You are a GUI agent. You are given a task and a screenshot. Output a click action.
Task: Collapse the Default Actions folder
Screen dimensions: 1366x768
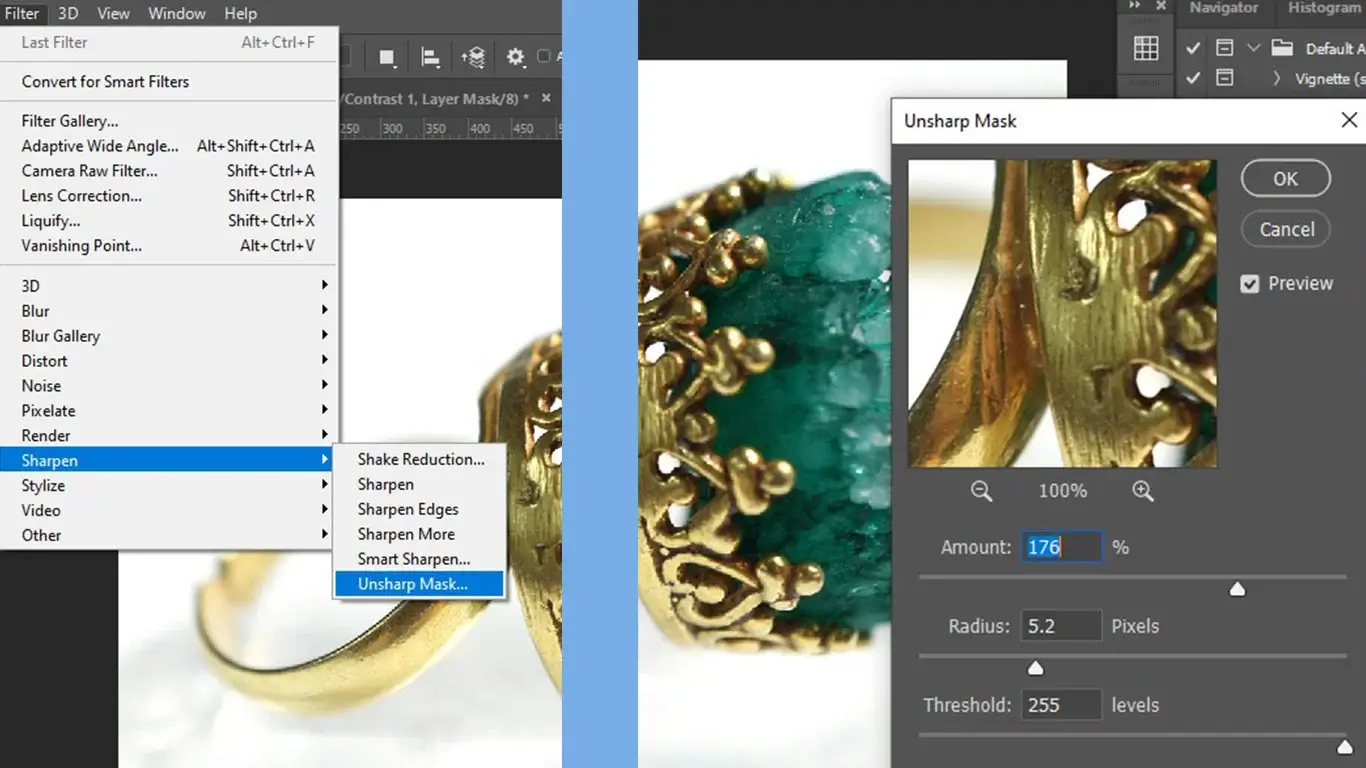(1253, 48)
